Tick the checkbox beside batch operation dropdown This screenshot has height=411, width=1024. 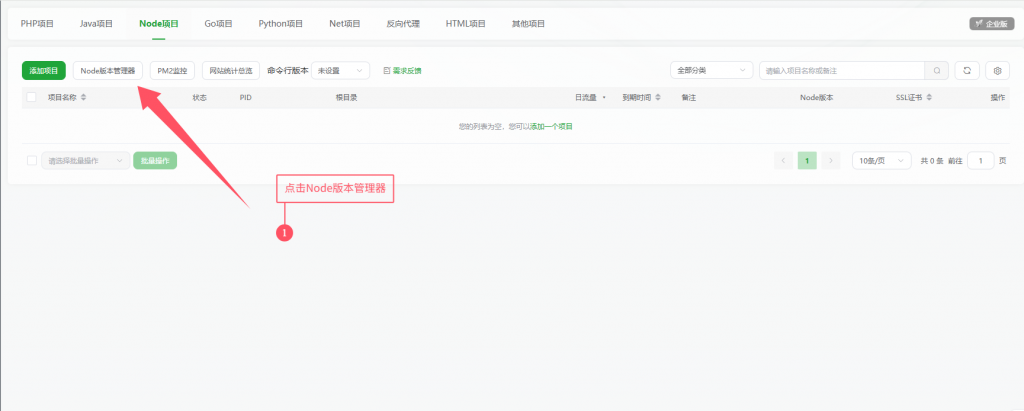(32, 160)
